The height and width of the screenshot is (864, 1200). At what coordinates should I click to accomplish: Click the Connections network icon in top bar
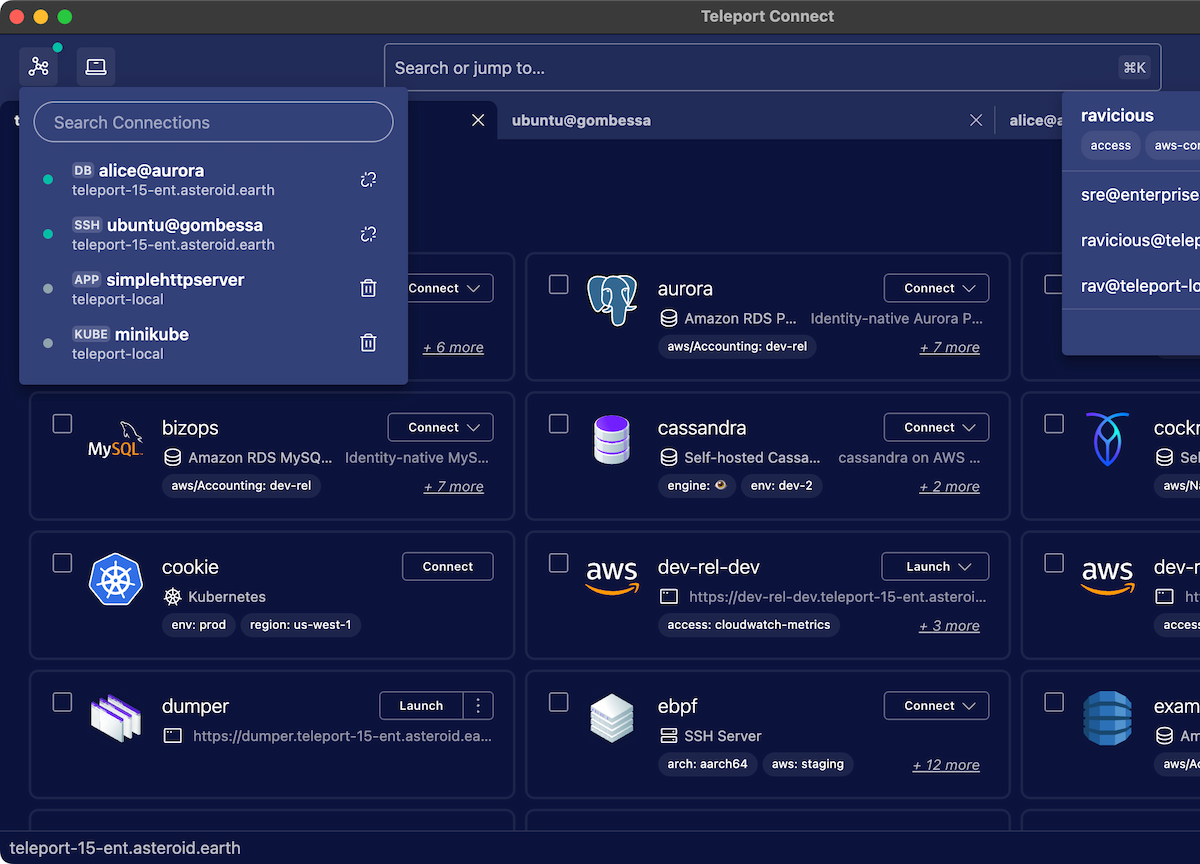pos(38,67)
